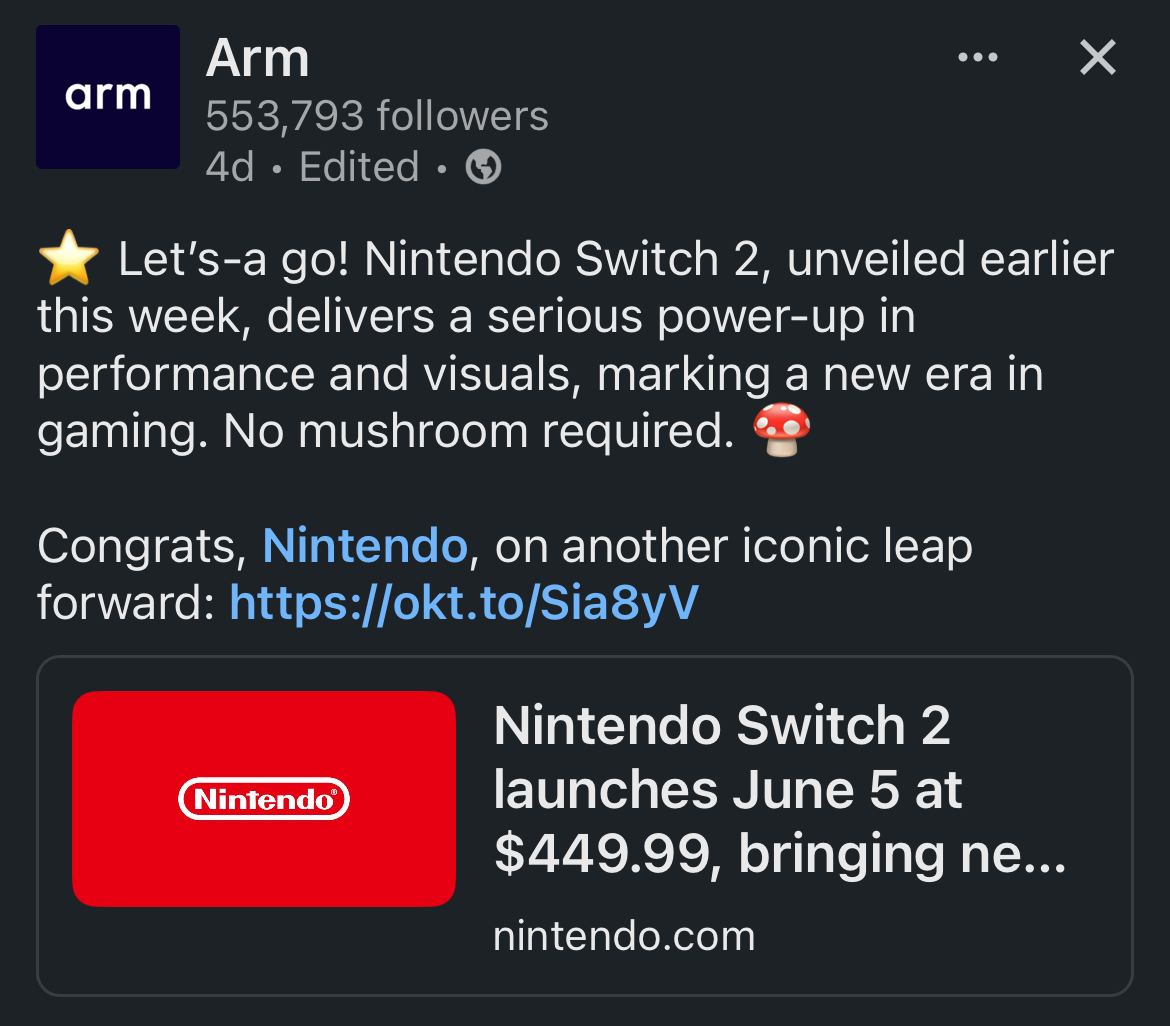Click the 553,793 followers count

coord(378,116)
